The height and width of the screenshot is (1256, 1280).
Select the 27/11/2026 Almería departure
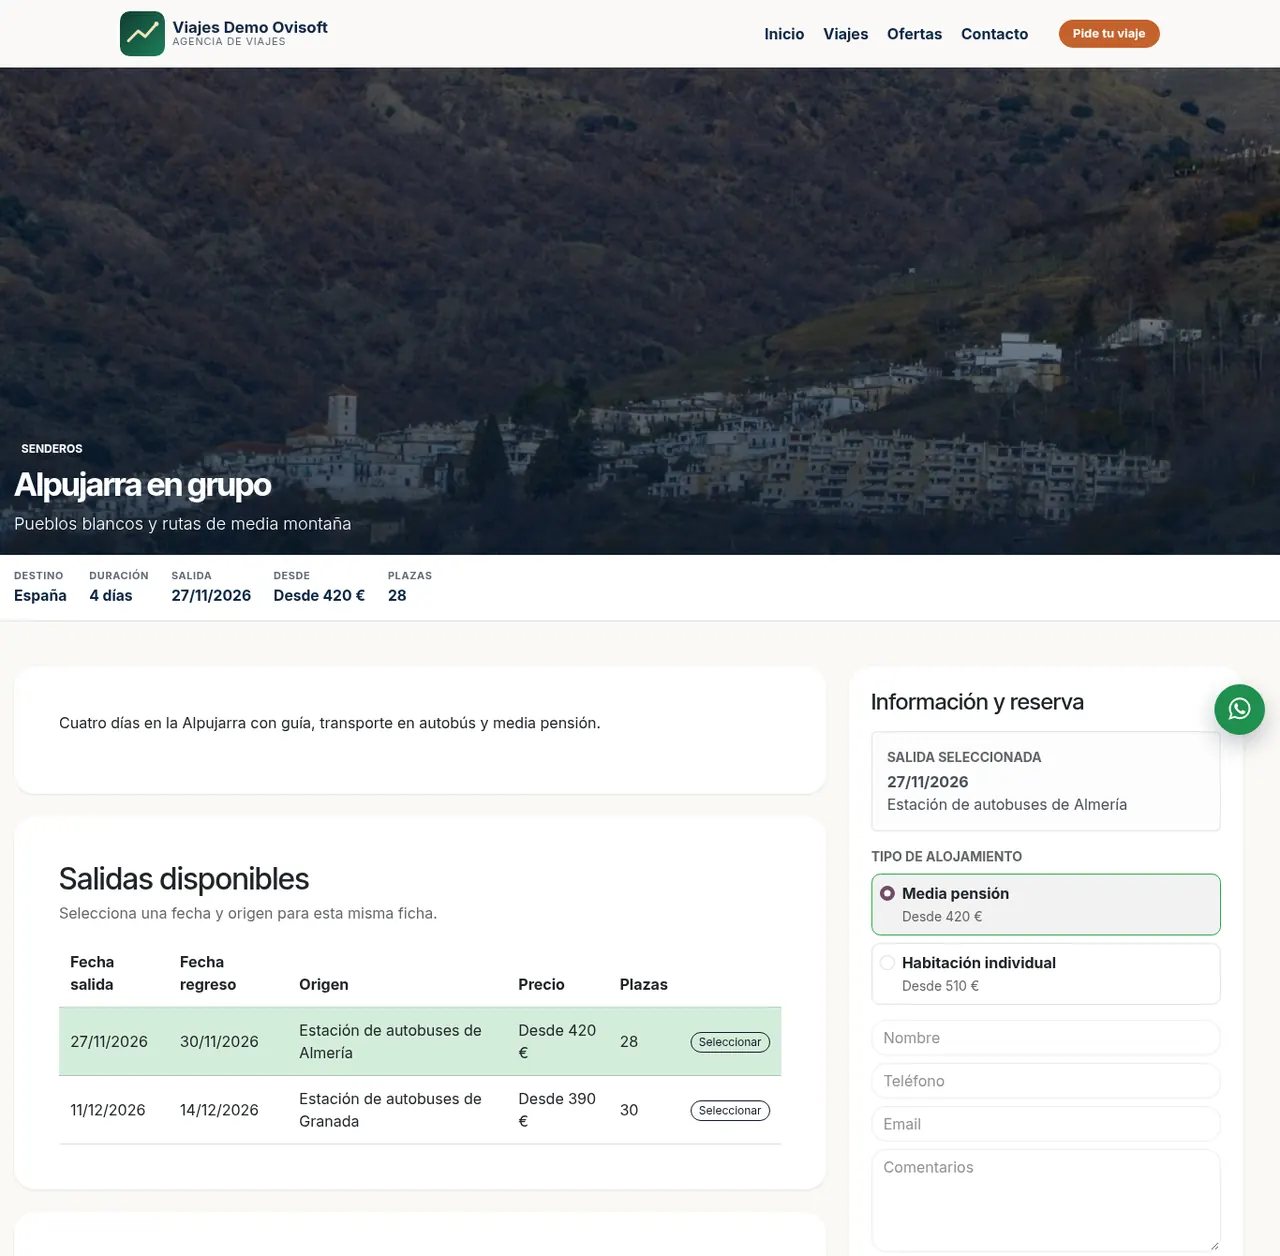(730, 1042)
